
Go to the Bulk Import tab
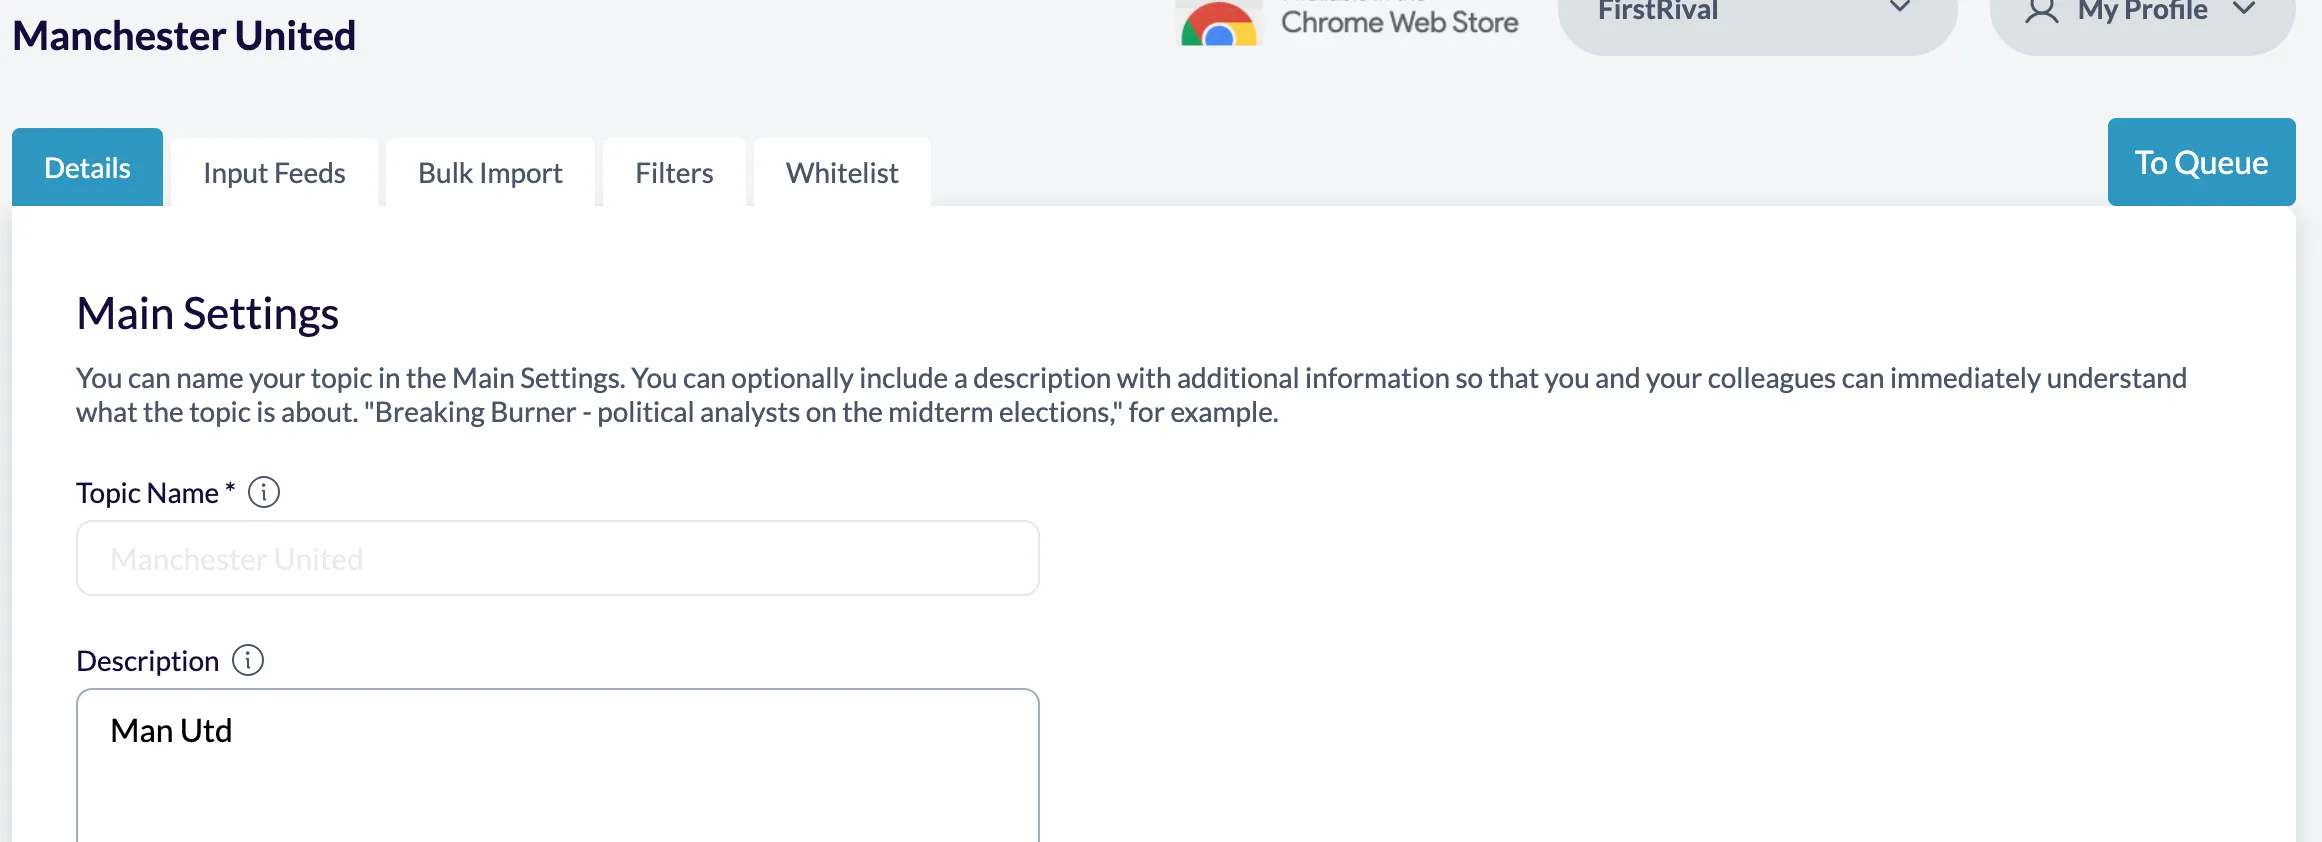point(490,173)
